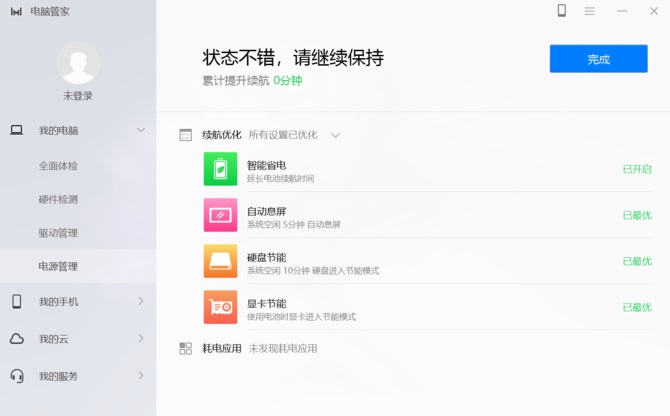670x416 pixels.
Task: Toggle 硬盘节能 已最优 status
Action: point(637,261)
